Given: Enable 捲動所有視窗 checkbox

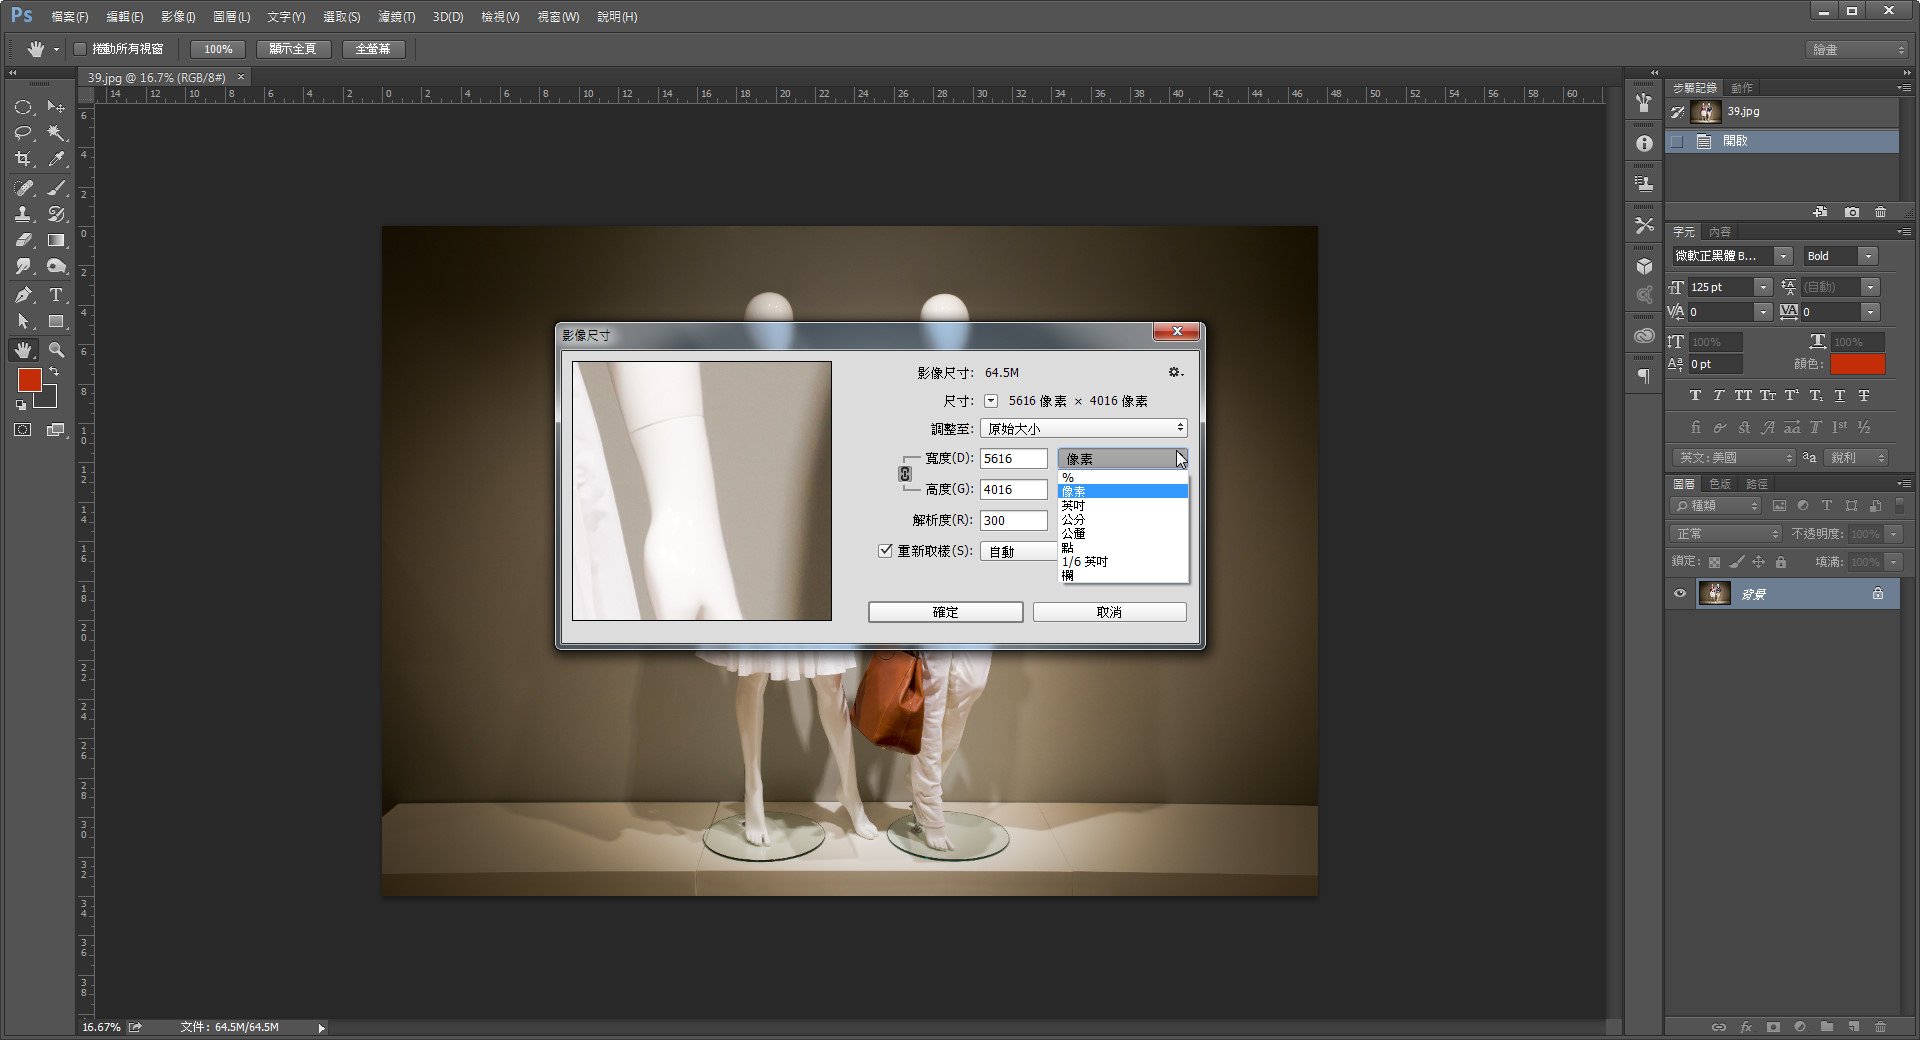Looking at the screenshot, I should click(x=80, y=49).
